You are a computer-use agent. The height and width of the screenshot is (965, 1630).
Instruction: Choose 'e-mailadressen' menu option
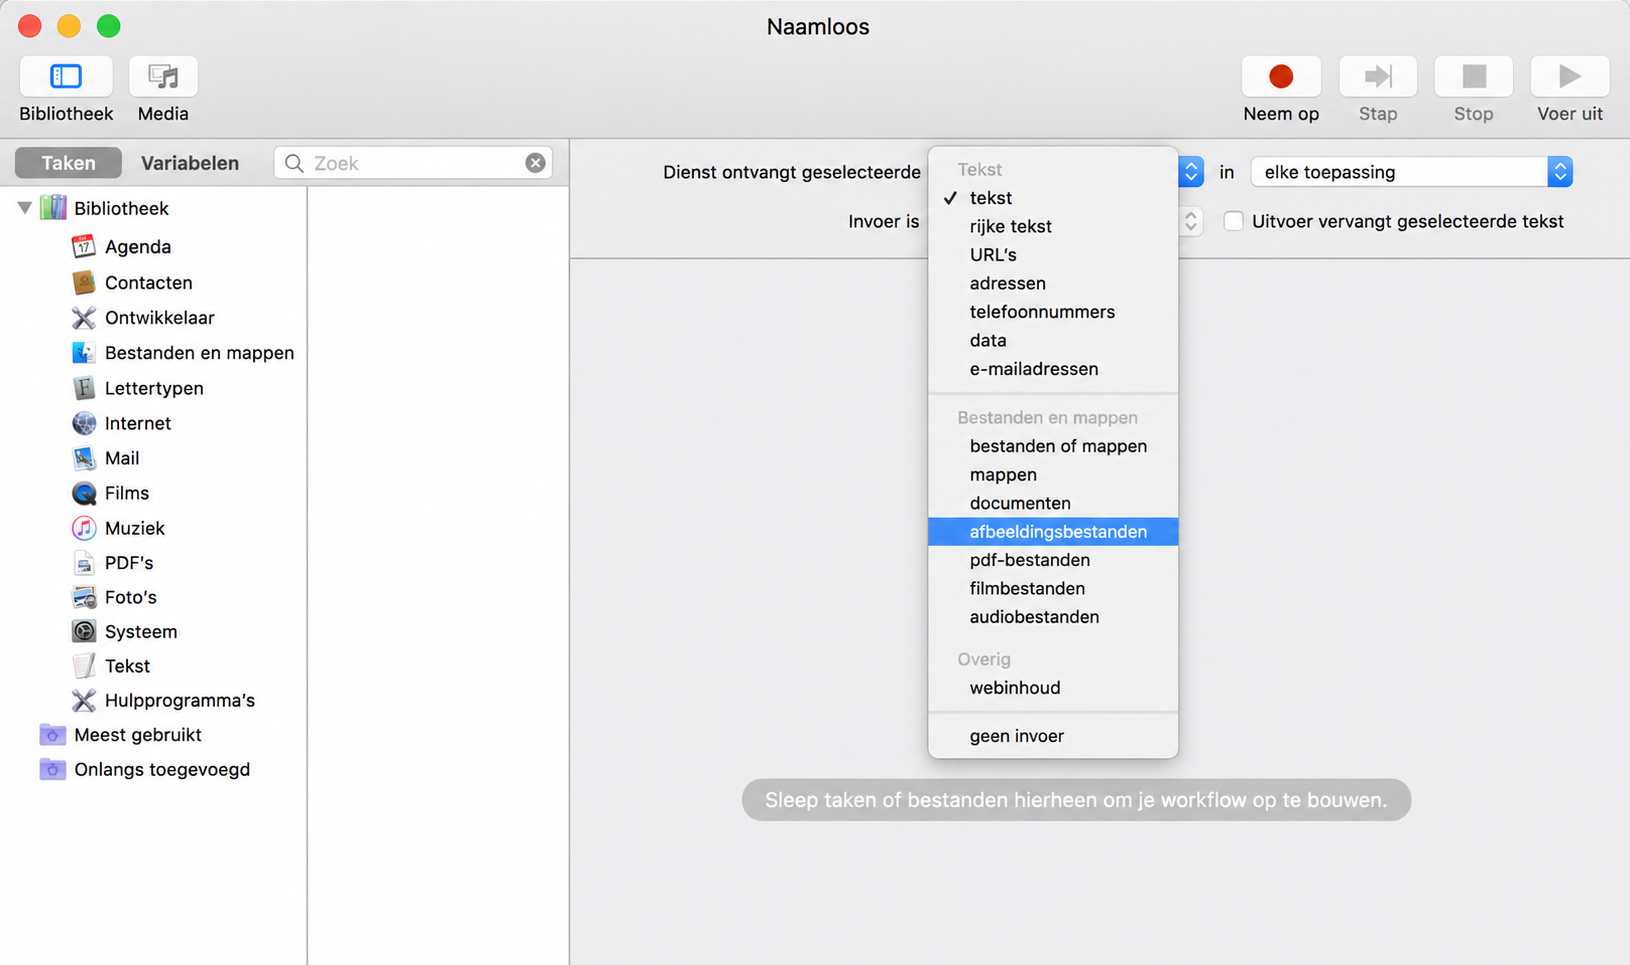click(x=1053, y=369)
